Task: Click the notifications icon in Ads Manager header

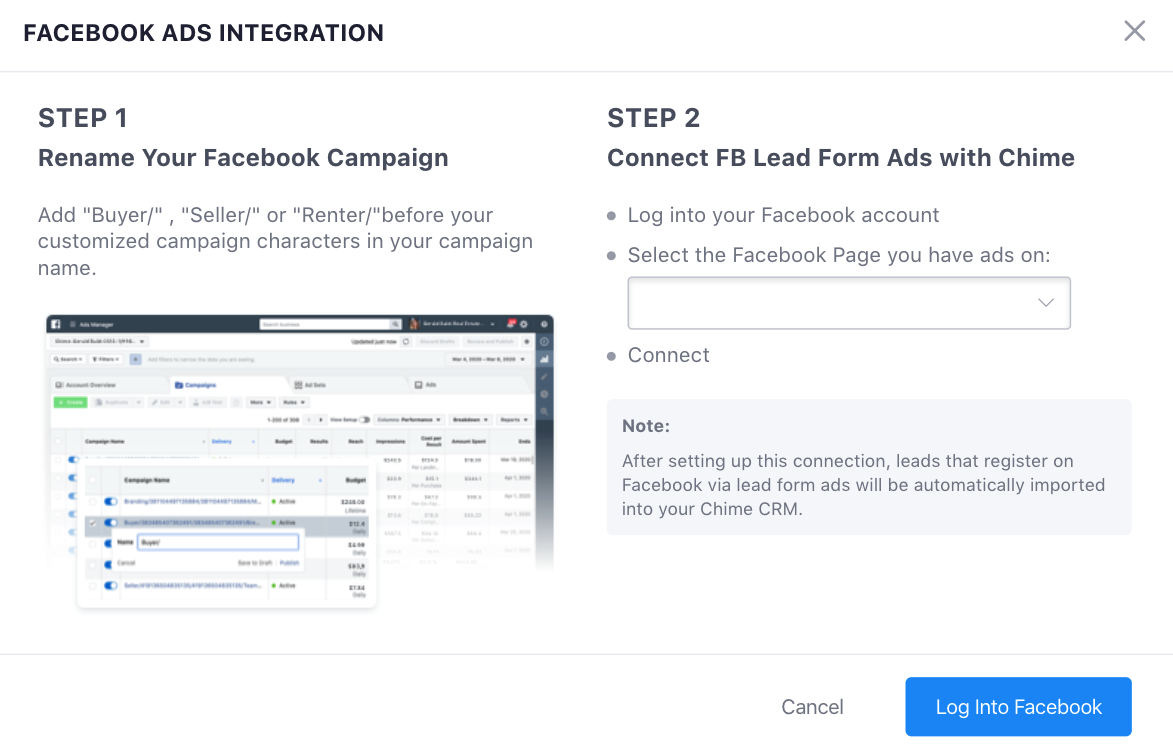Action: tap(512, 324)
